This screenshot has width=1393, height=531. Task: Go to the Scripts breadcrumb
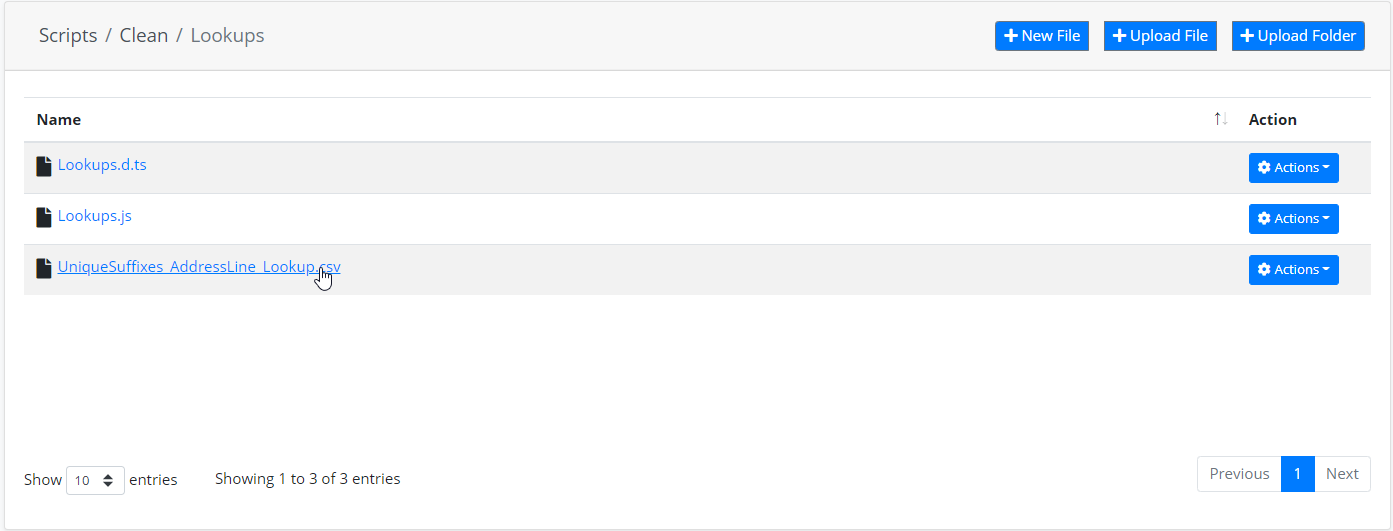pos(68,36)
